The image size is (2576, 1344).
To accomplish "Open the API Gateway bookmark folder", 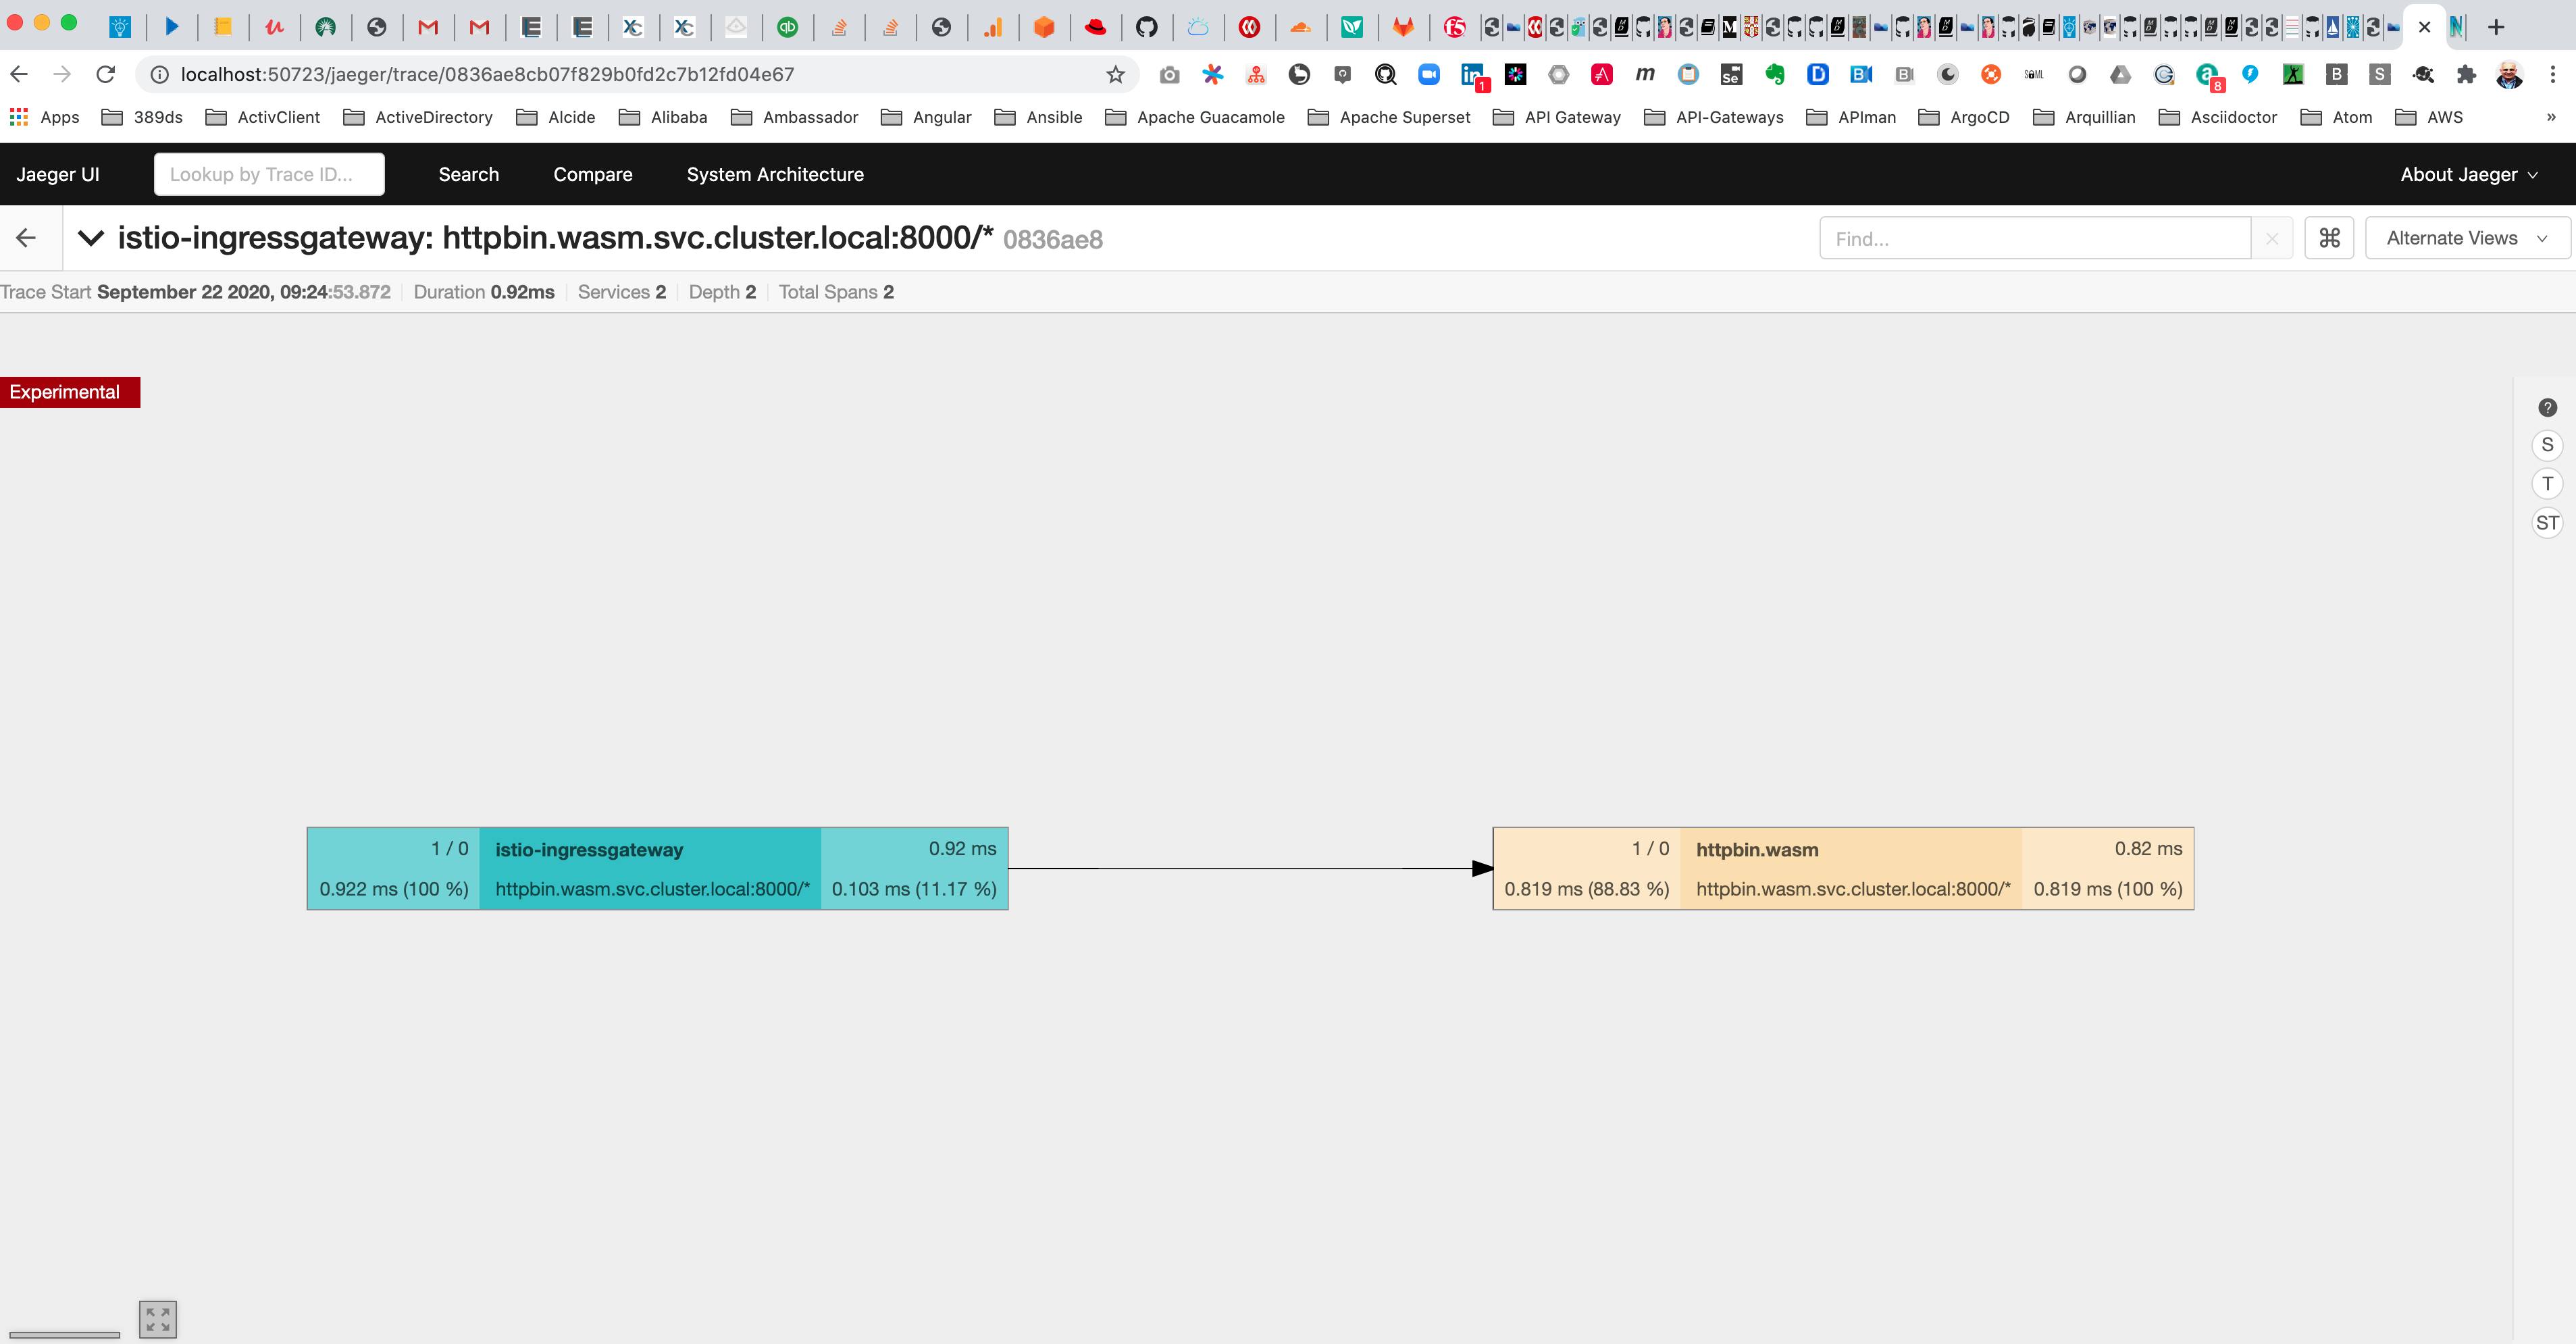I will (x=1557, y=117).
